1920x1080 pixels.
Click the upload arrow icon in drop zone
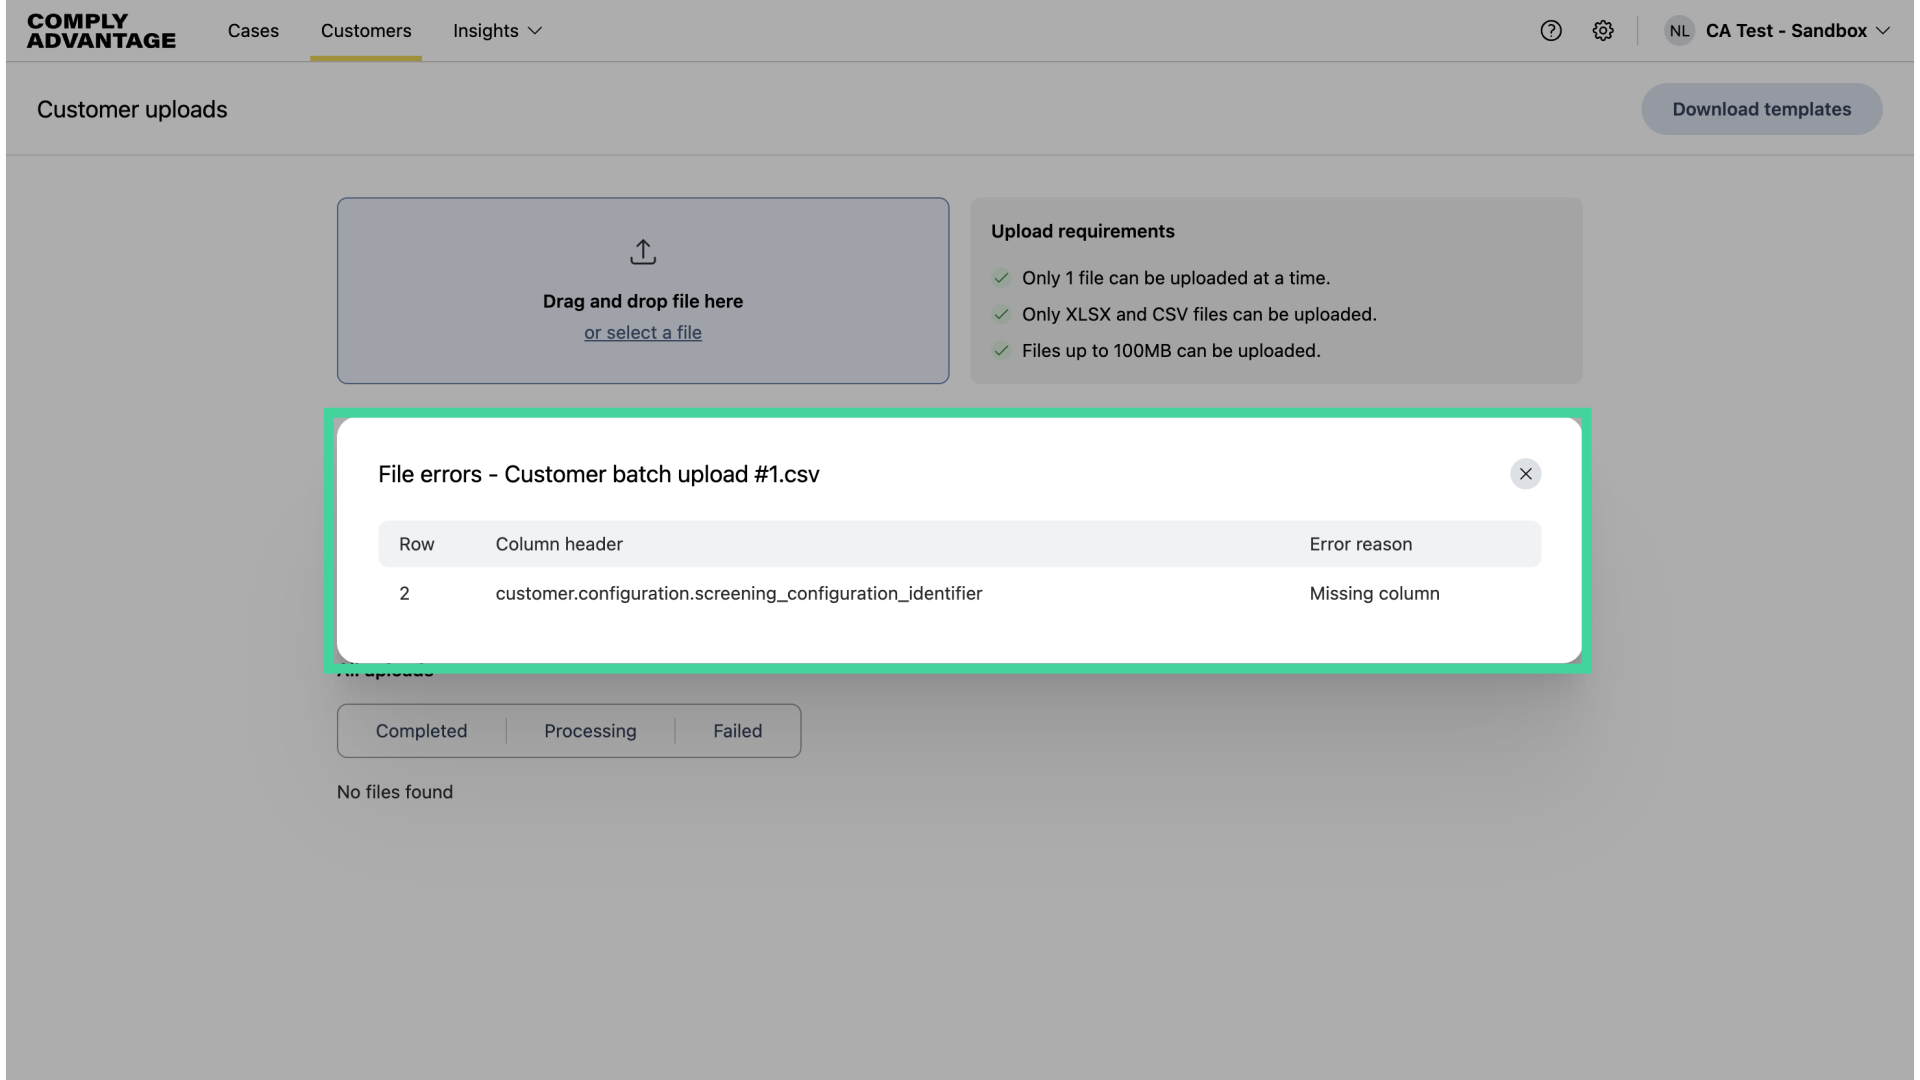click(x=643, y=252)
